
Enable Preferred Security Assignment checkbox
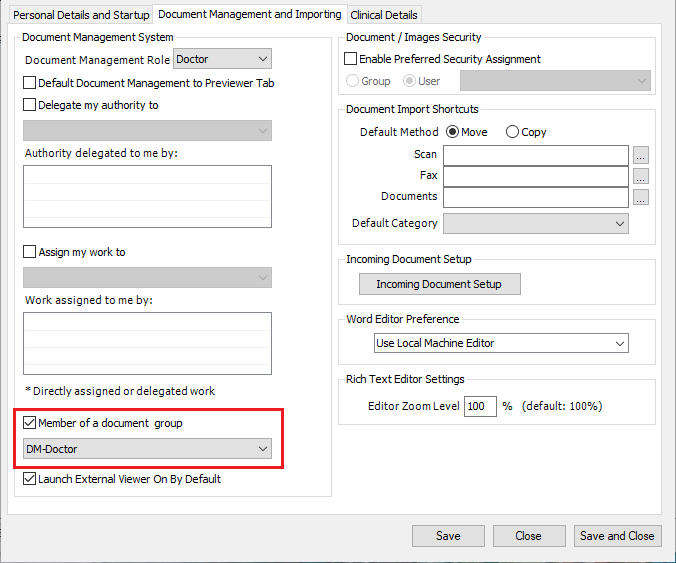coord(350,58)
